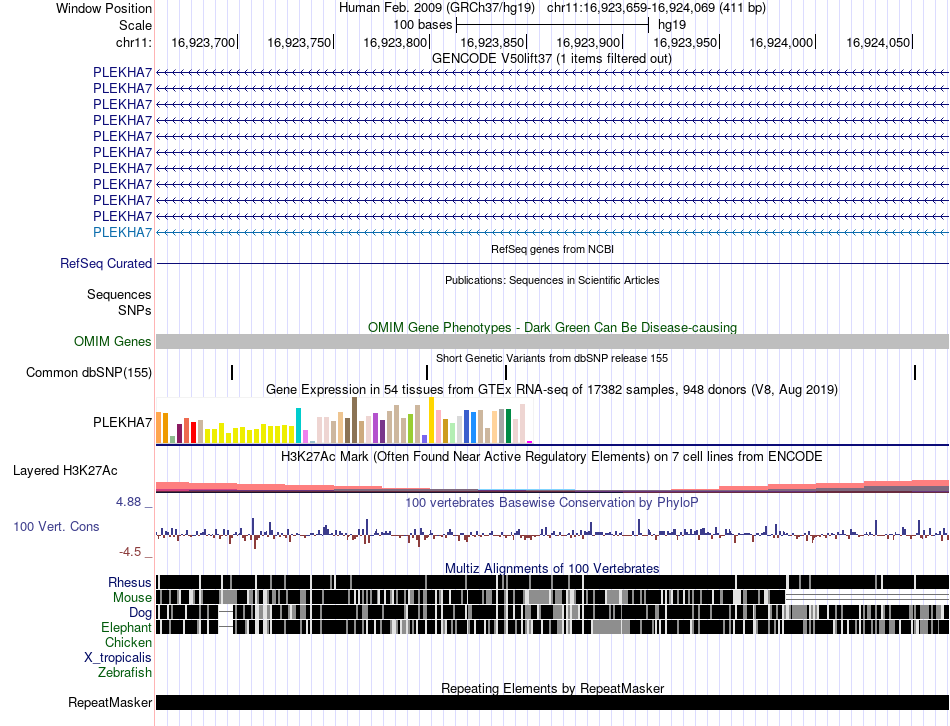Select the RefSeq Curated intron line
The image size is (950, 726).
[553, 264]
